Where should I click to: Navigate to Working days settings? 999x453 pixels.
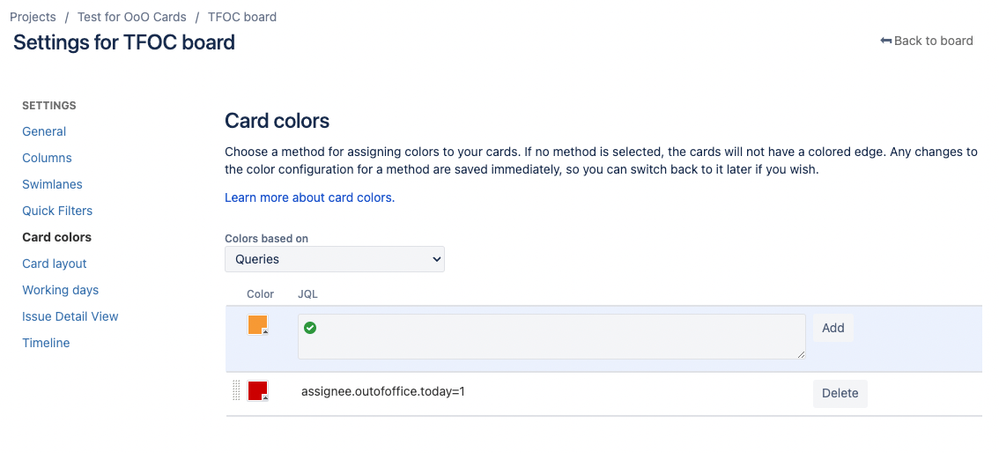[x=60, y=290]
